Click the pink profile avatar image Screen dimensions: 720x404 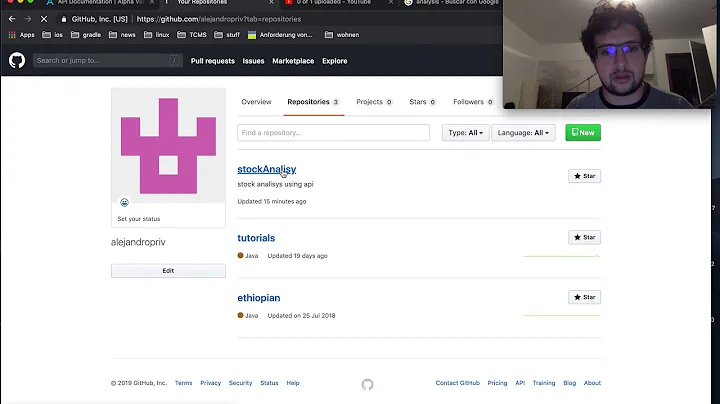(168, 146)
